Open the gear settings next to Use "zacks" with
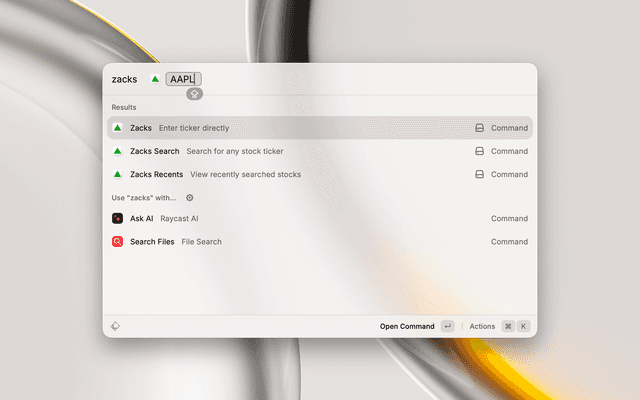640x400 pixels. 190,198
